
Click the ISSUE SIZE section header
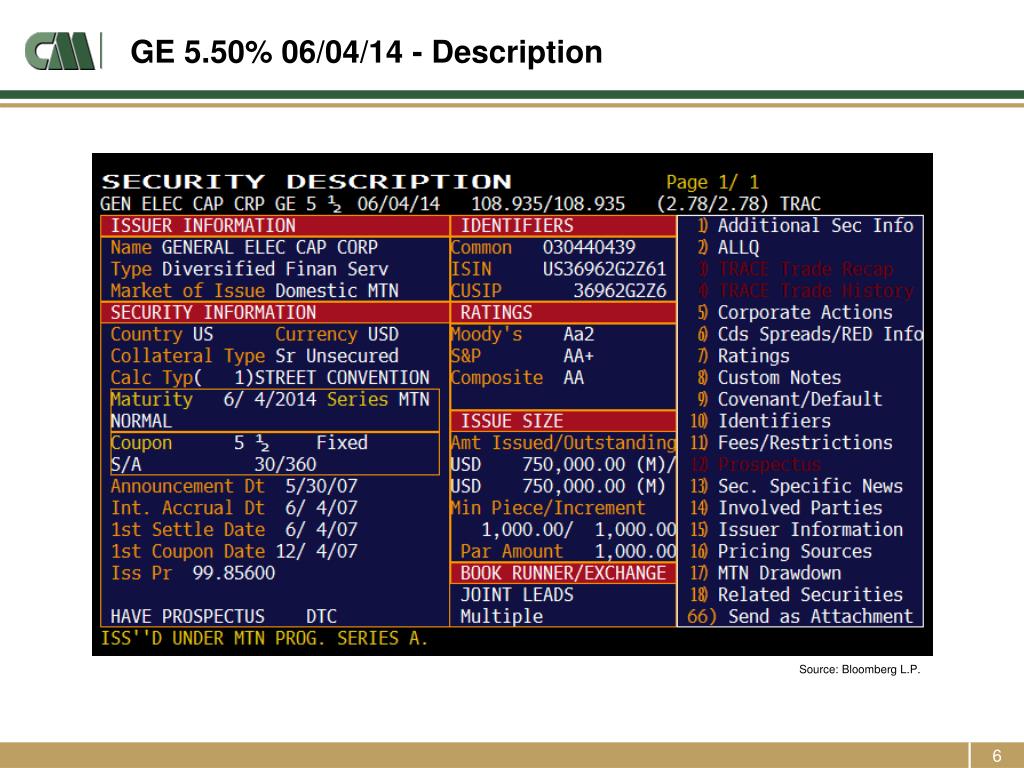(x=564, y=421)
